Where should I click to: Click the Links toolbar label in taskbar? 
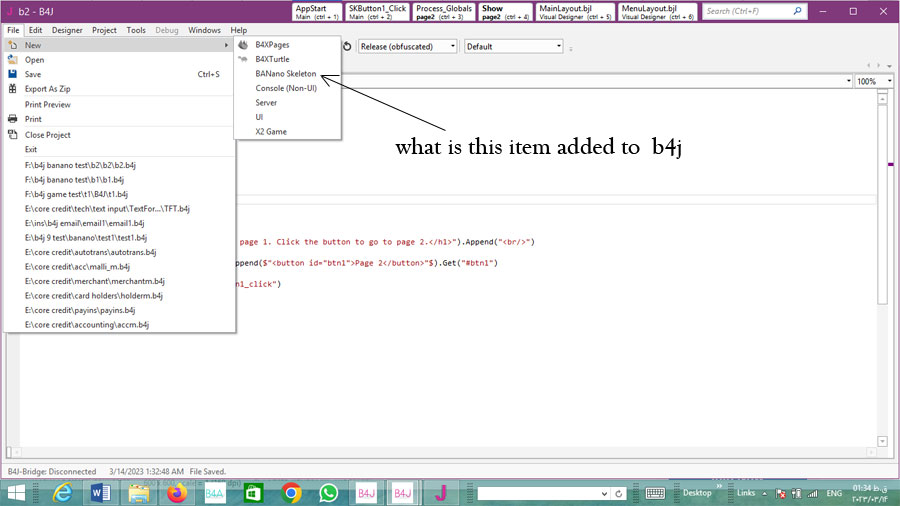[746, 493]
